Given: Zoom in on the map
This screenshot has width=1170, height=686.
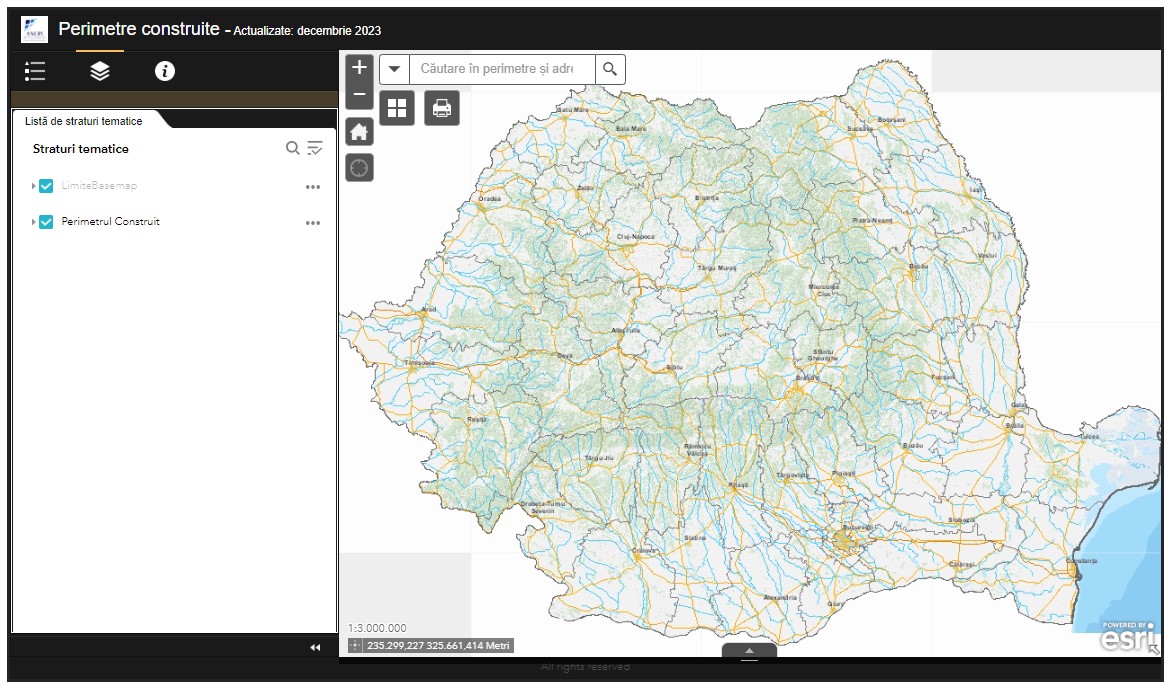Looking at the screenshot, I should [360, 68].
